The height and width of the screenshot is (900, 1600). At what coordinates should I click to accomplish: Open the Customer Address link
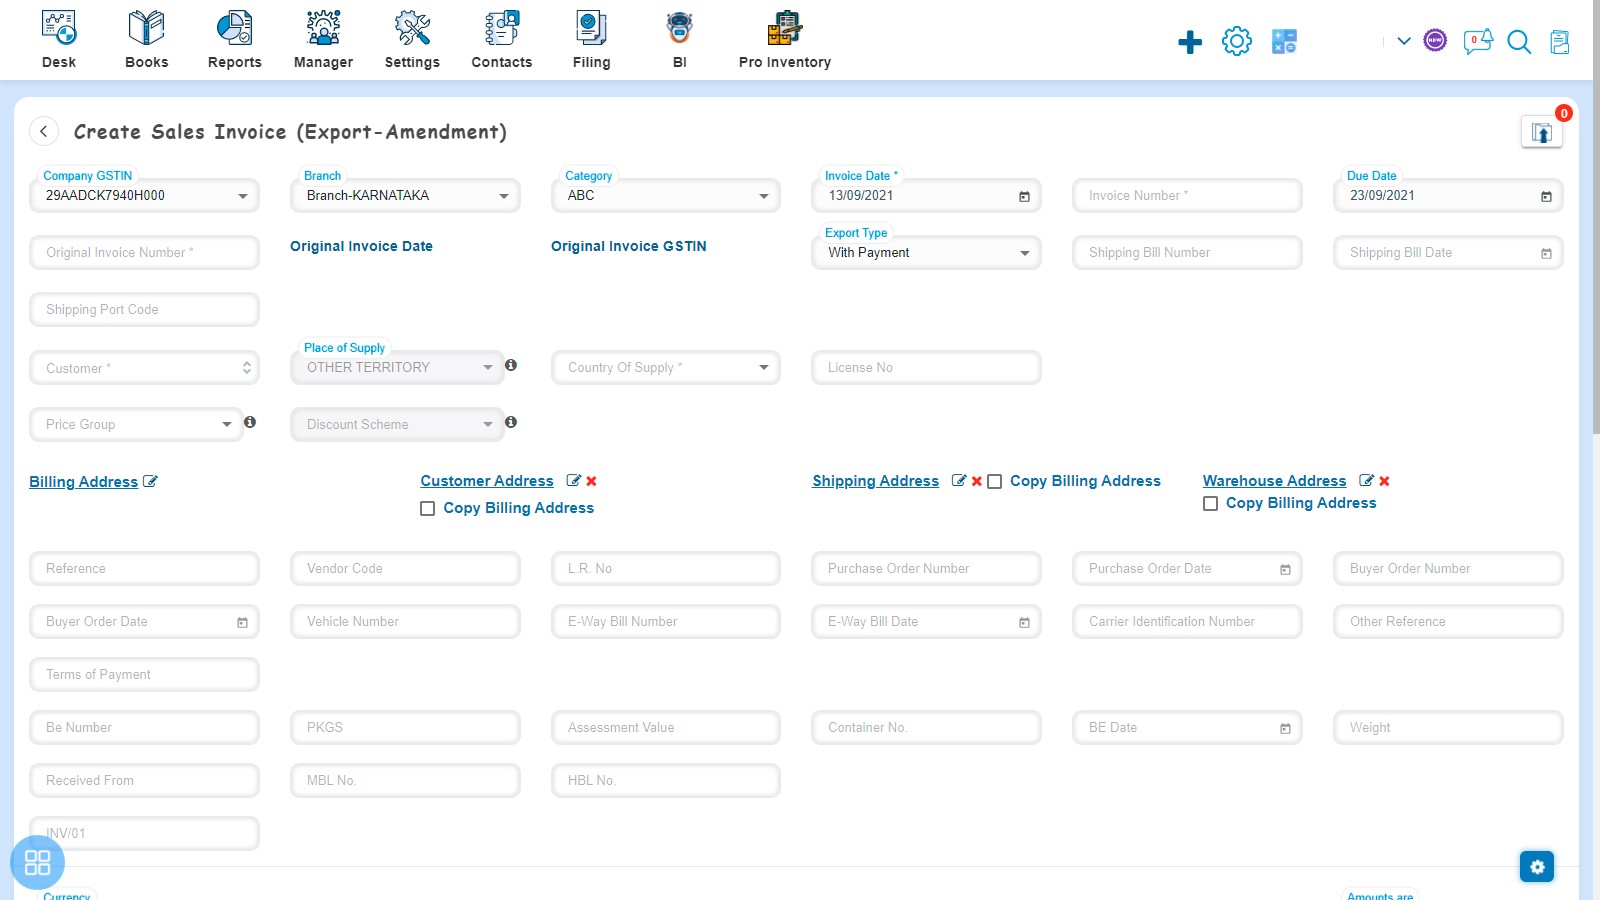tap(486, 480)
